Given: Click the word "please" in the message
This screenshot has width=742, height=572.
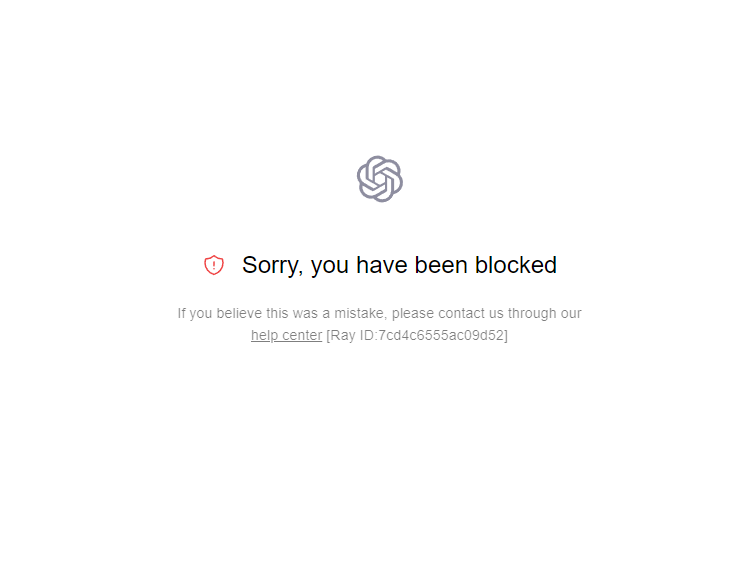Looking at the screenshot, I should [413, 314].
